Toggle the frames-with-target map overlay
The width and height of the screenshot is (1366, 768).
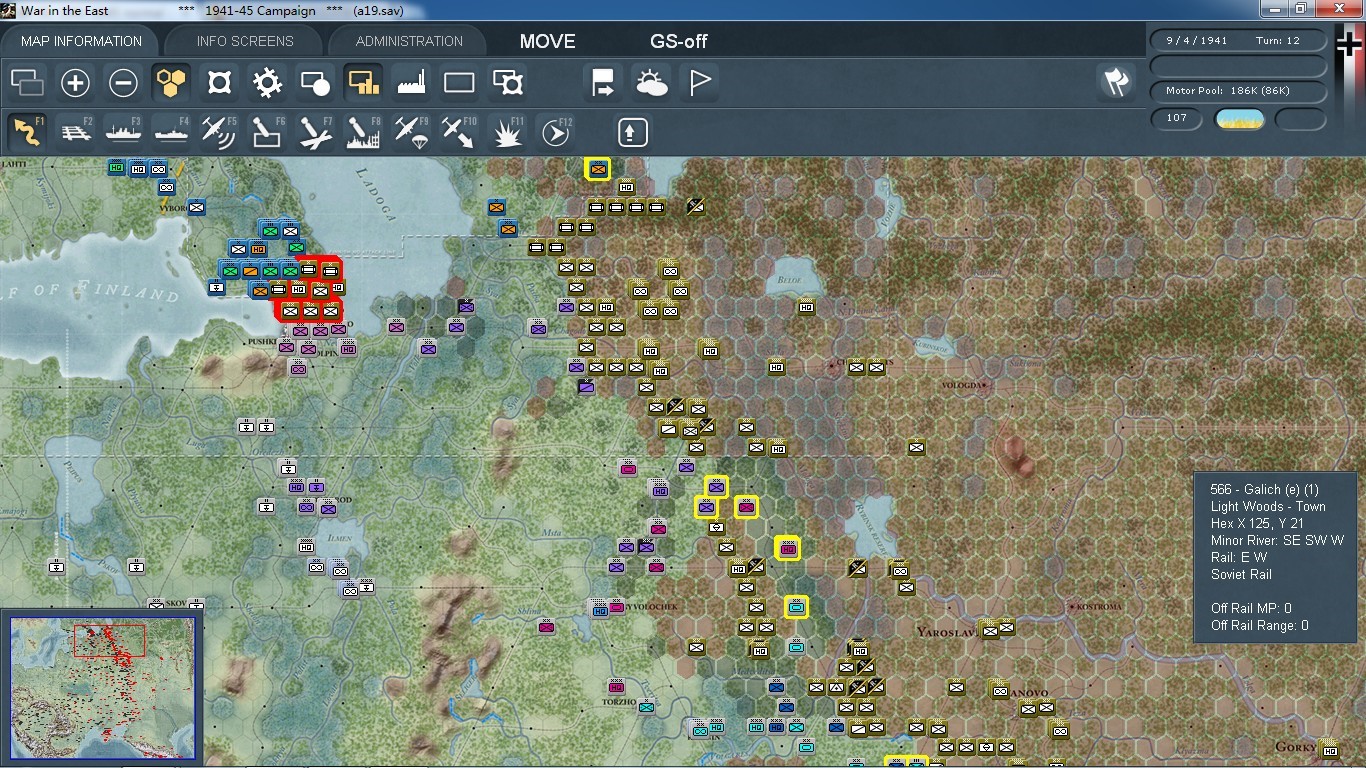pos(508,83)
